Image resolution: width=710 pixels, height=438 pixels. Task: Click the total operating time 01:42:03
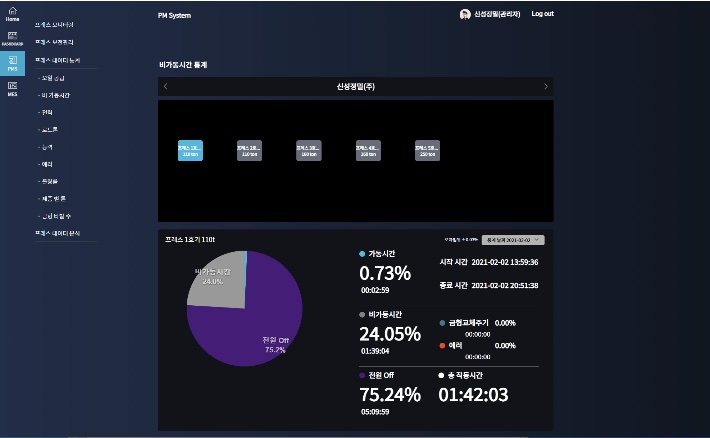473,395
